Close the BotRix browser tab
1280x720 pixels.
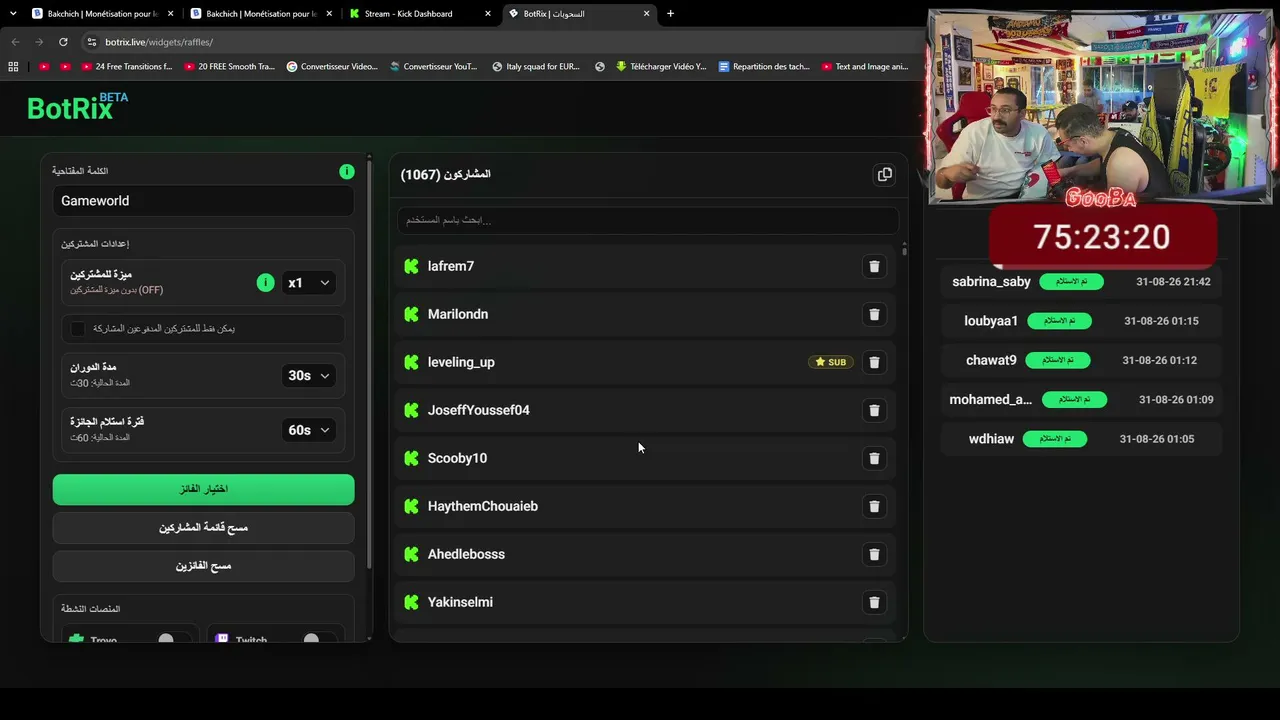646,14
